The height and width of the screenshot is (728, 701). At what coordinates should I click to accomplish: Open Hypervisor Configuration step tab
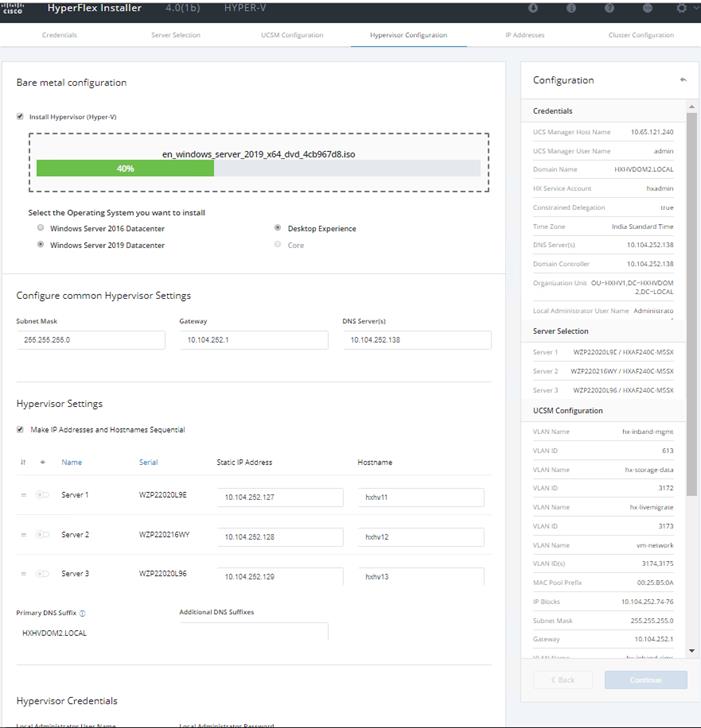[x=409, y=35]
